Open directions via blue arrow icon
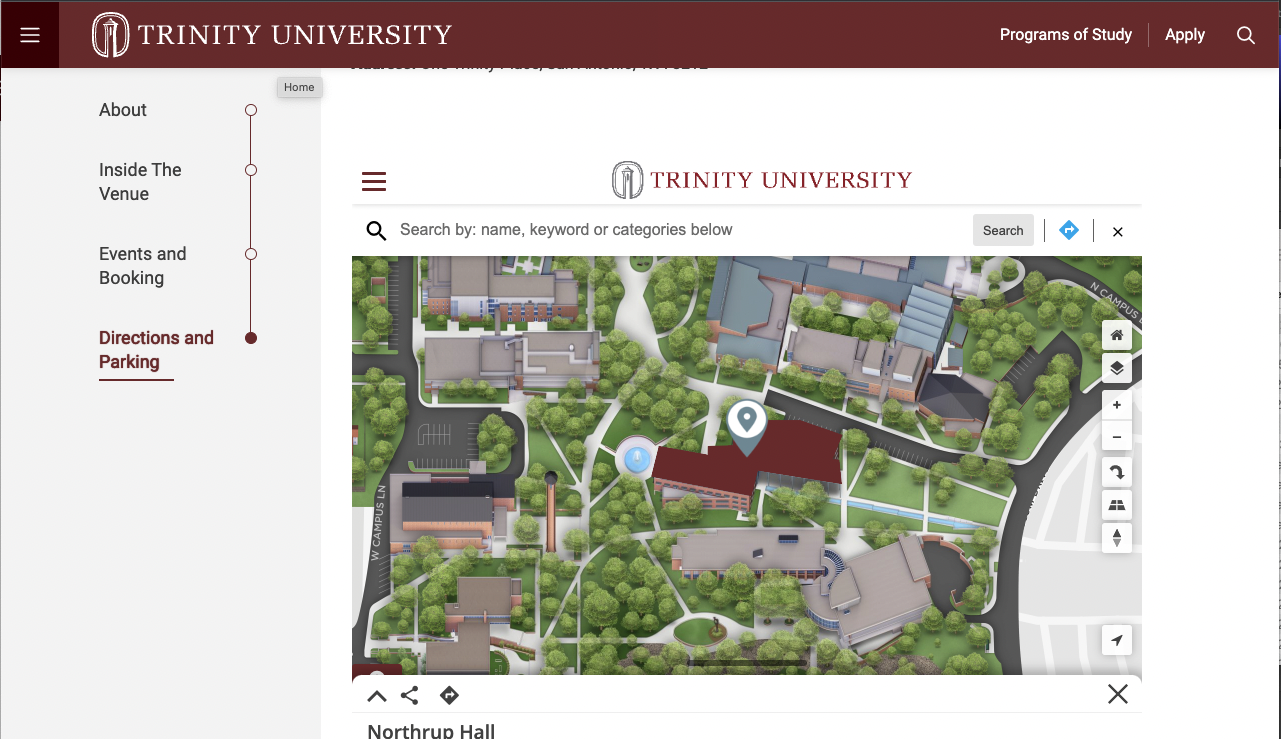 pyautogui.click(x=1069, y=230)
